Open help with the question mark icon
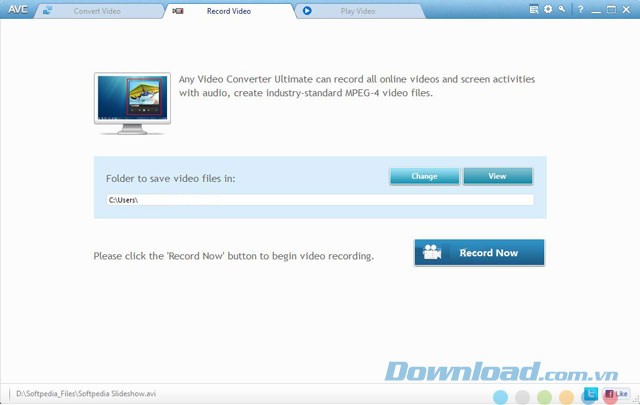640x405 pixels. (x=580, y=9)
